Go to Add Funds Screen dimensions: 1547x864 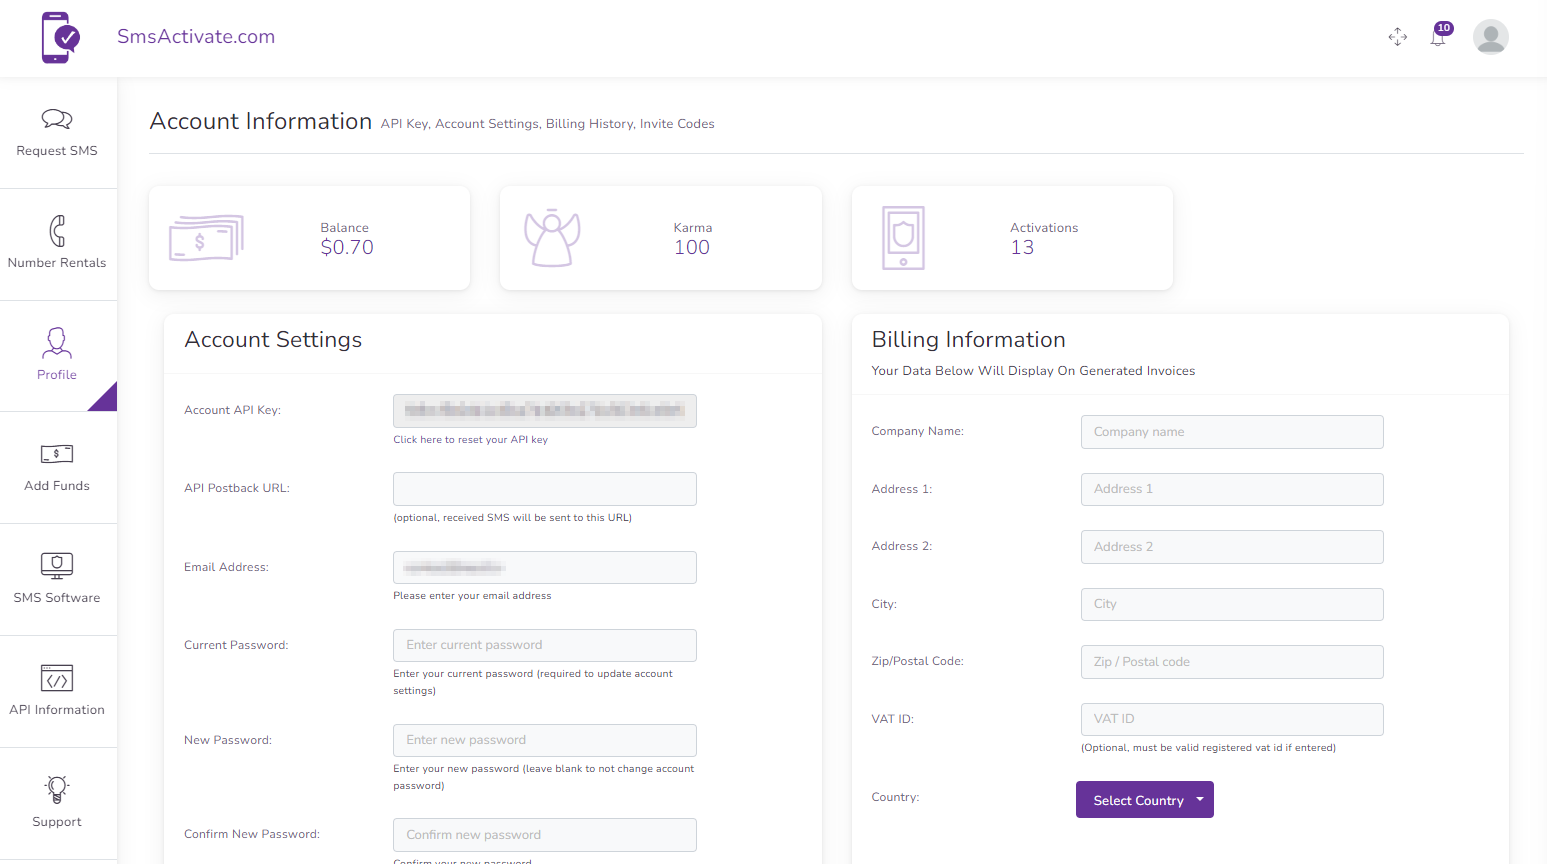point(57,468)
